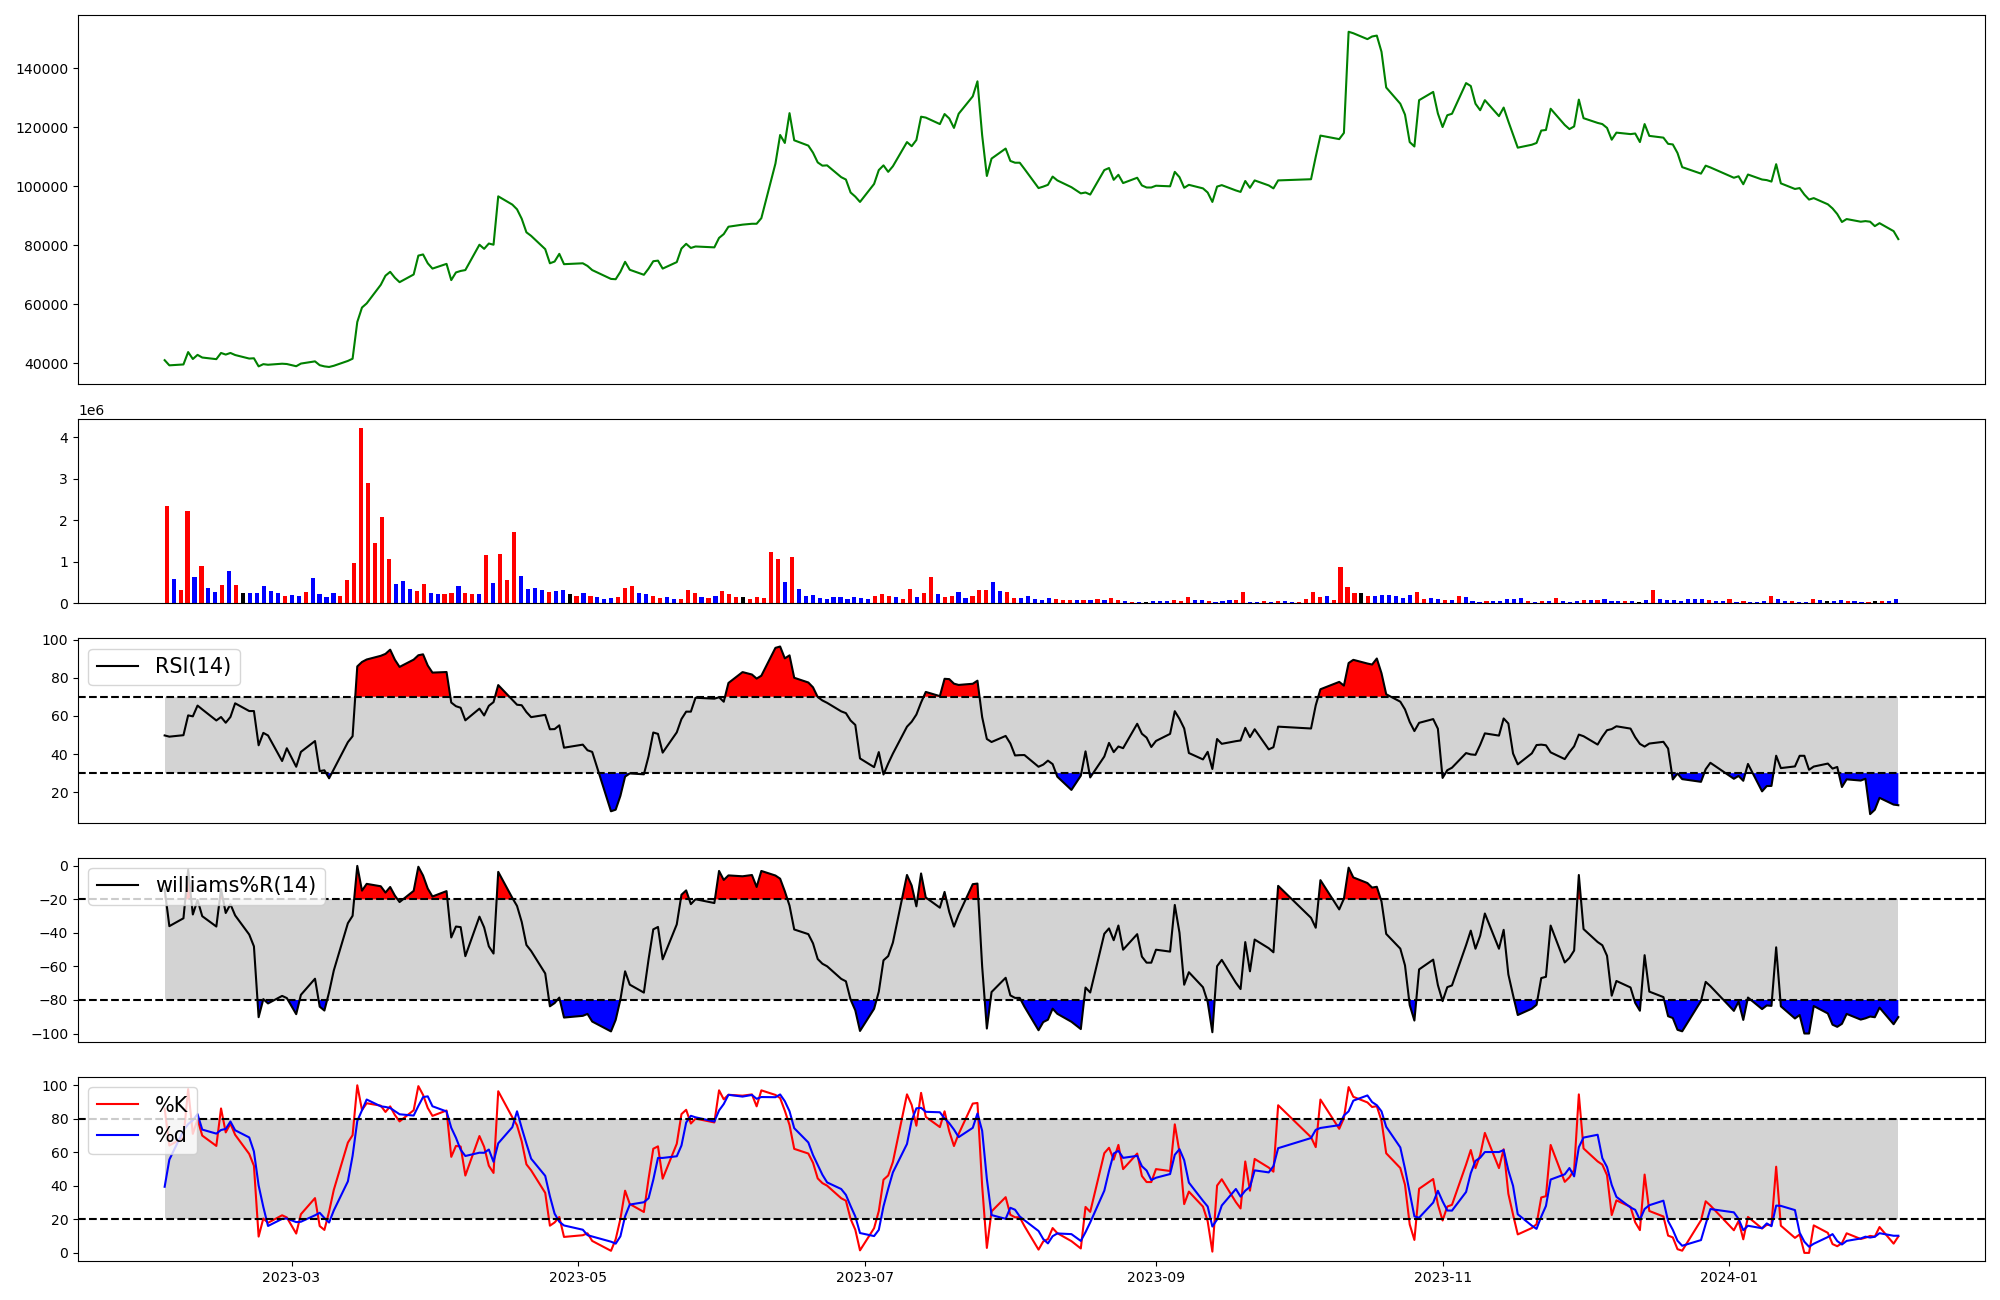Click the 140000 price axis tick label

pyautogui.click(x=42, y=69)
